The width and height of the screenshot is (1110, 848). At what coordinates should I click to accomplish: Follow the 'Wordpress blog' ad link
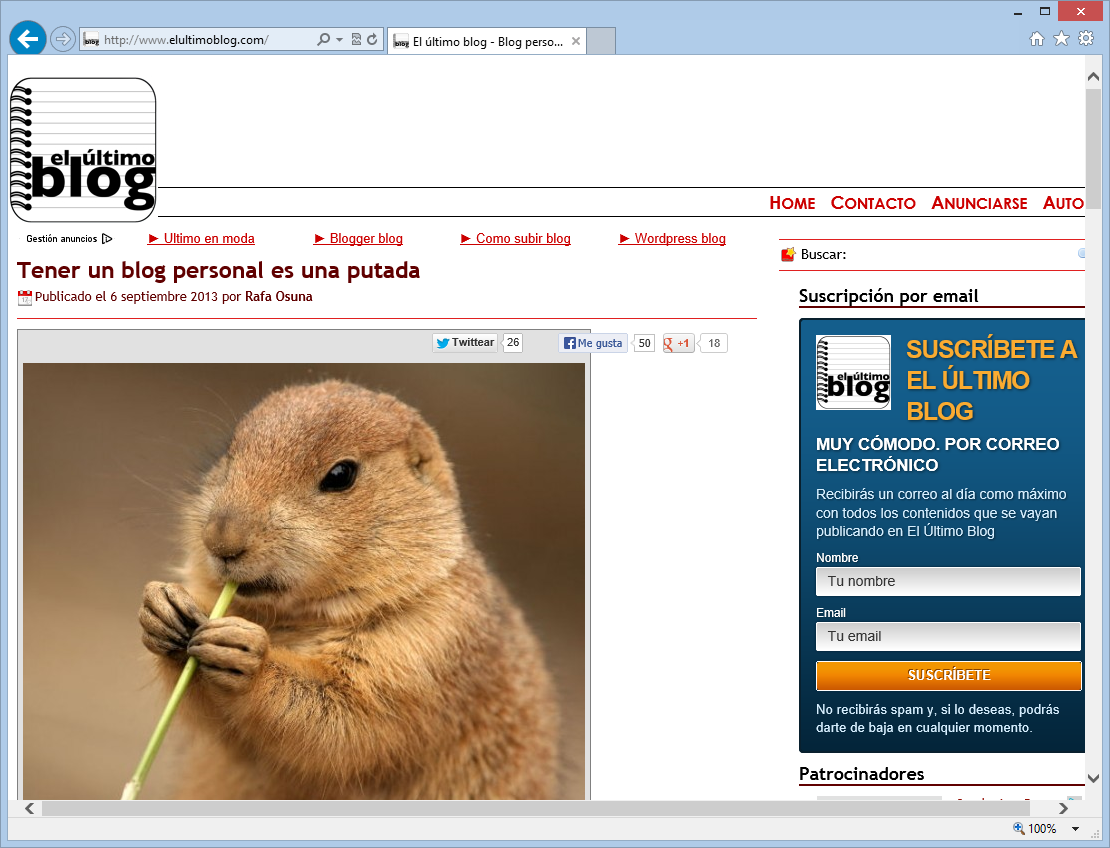[x=673, y=239]
